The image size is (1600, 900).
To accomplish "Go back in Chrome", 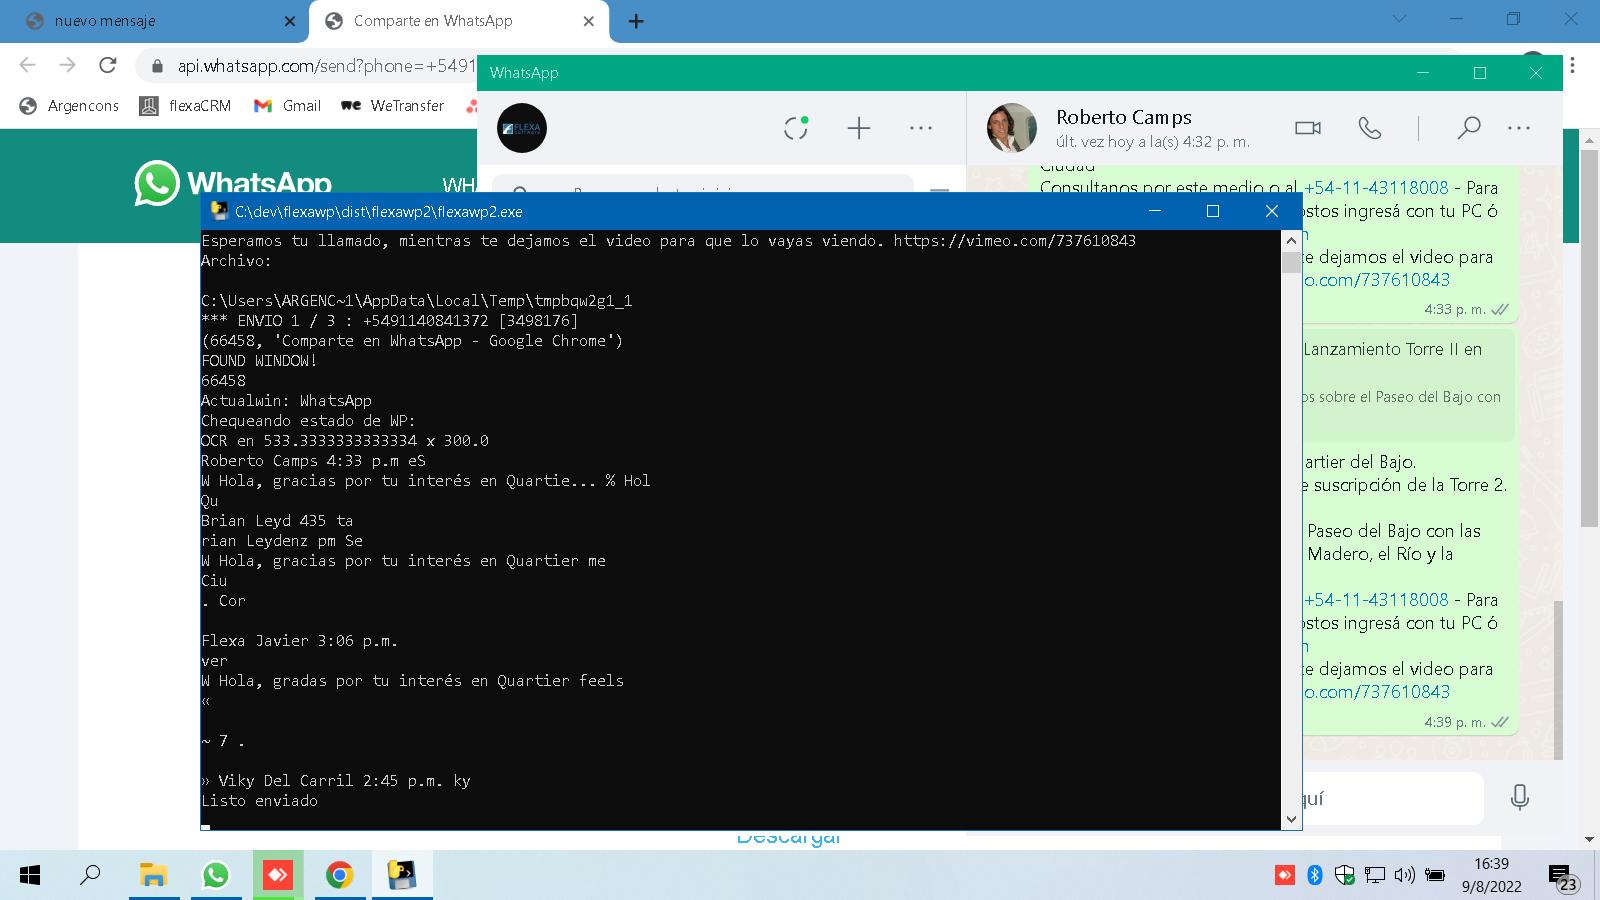I will pyautogui.click(x=28, y=66).
